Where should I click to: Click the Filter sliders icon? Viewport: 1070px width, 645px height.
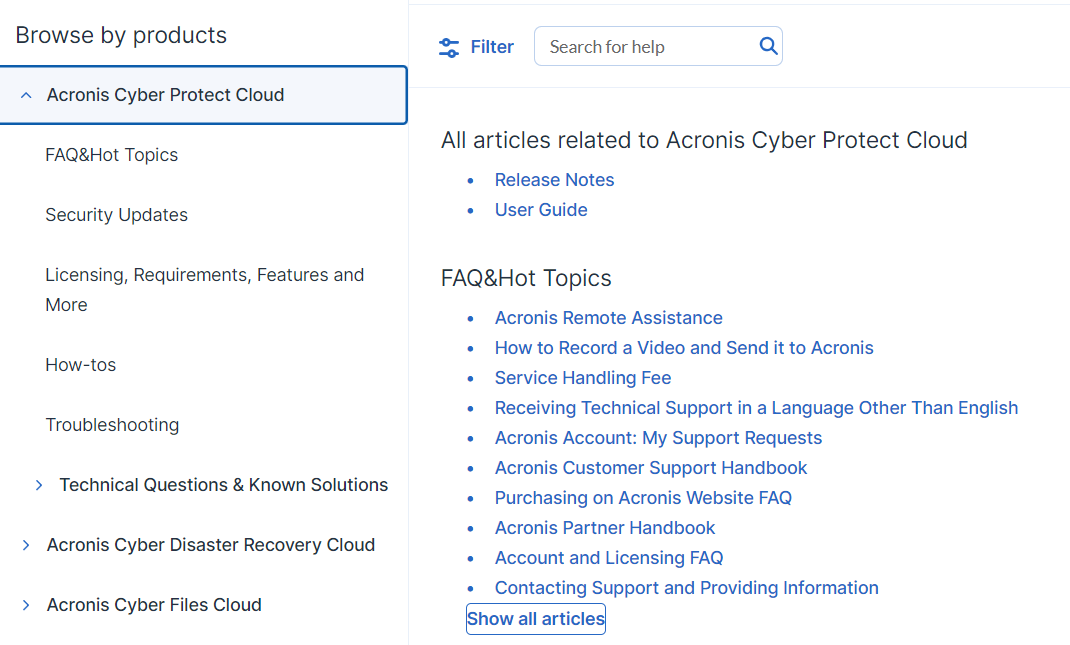[x=449, y=47]
